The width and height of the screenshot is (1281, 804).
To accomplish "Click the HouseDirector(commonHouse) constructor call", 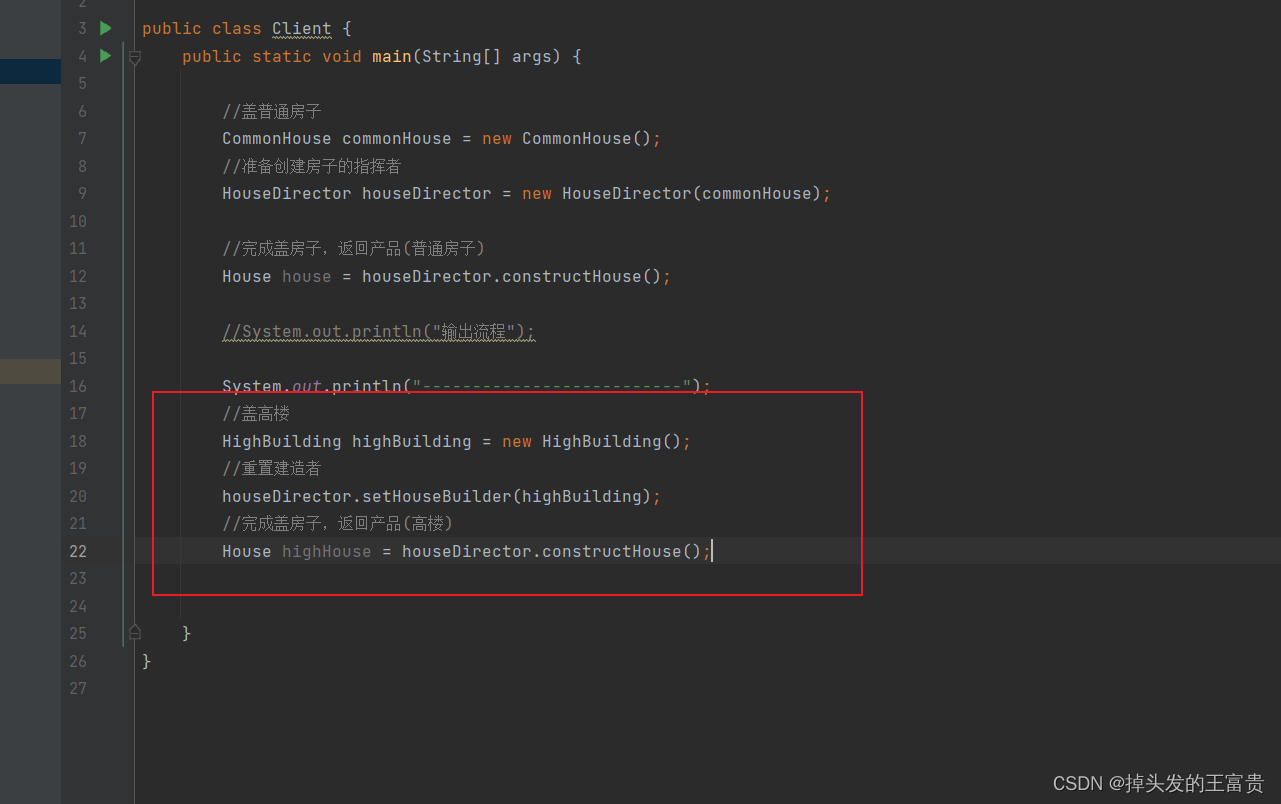I will tap(691, 194).
